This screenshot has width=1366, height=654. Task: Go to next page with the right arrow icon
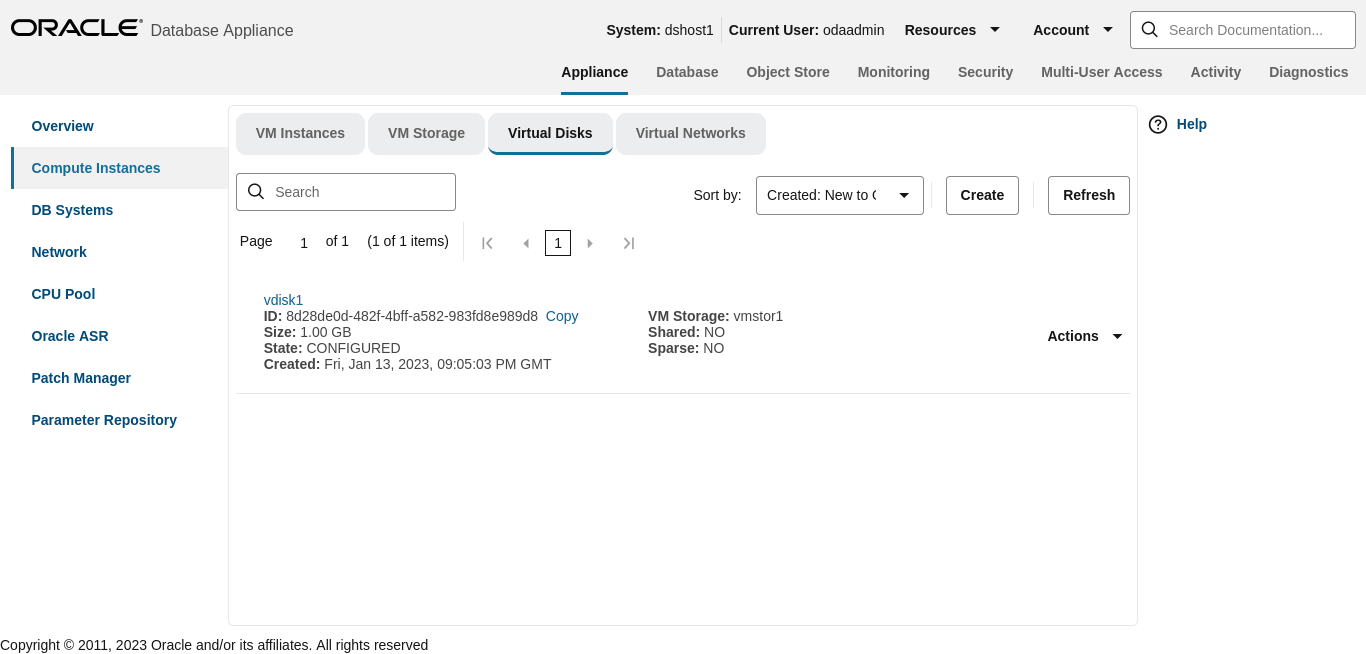point(590,242)
